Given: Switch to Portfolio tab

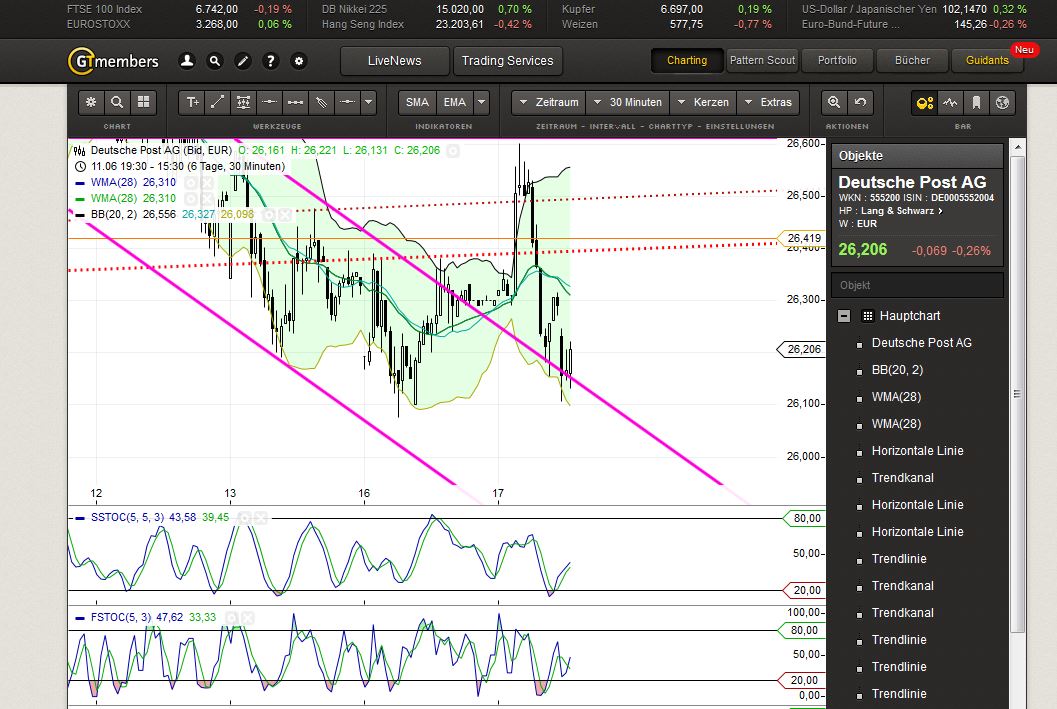Looking at the screenshot, I should click(837, 61).
